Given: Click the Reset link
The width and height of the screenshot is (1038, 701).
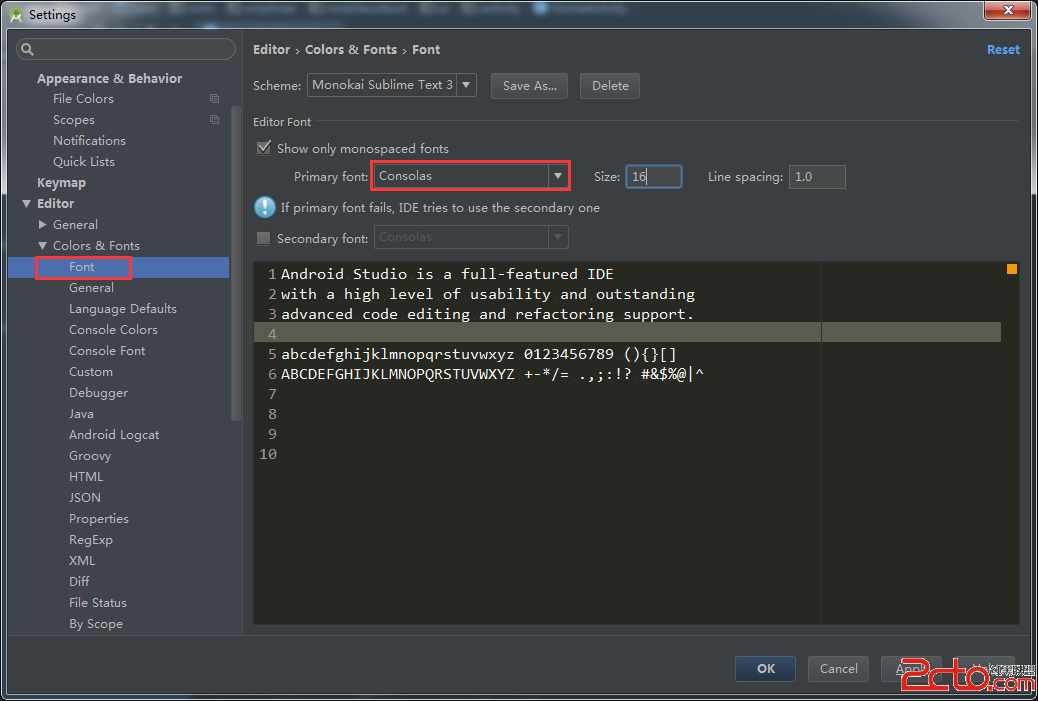Looking at the screenshot, I should point(1002,50).
